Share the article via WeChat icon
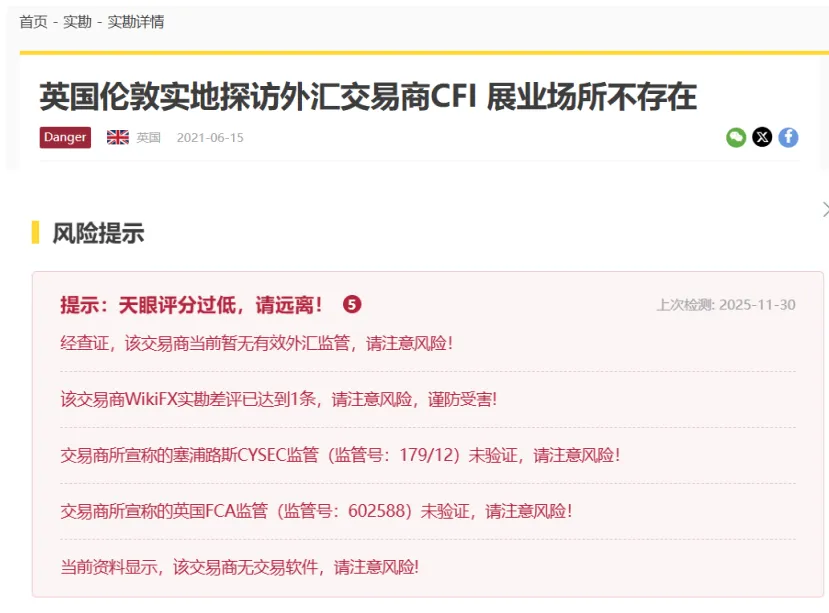The height and width of the screenshot is (613, 829). (x=735, y=138)
